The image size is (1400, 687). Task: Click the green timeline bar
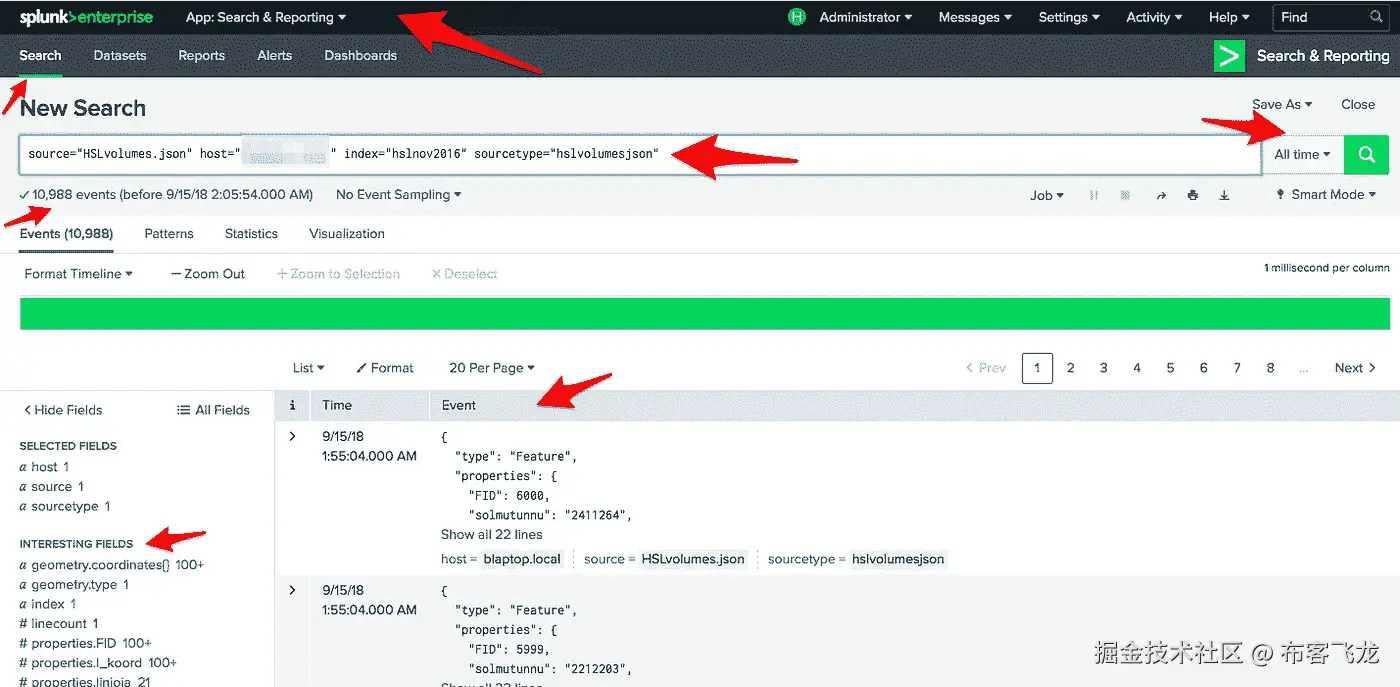point(705,313)
